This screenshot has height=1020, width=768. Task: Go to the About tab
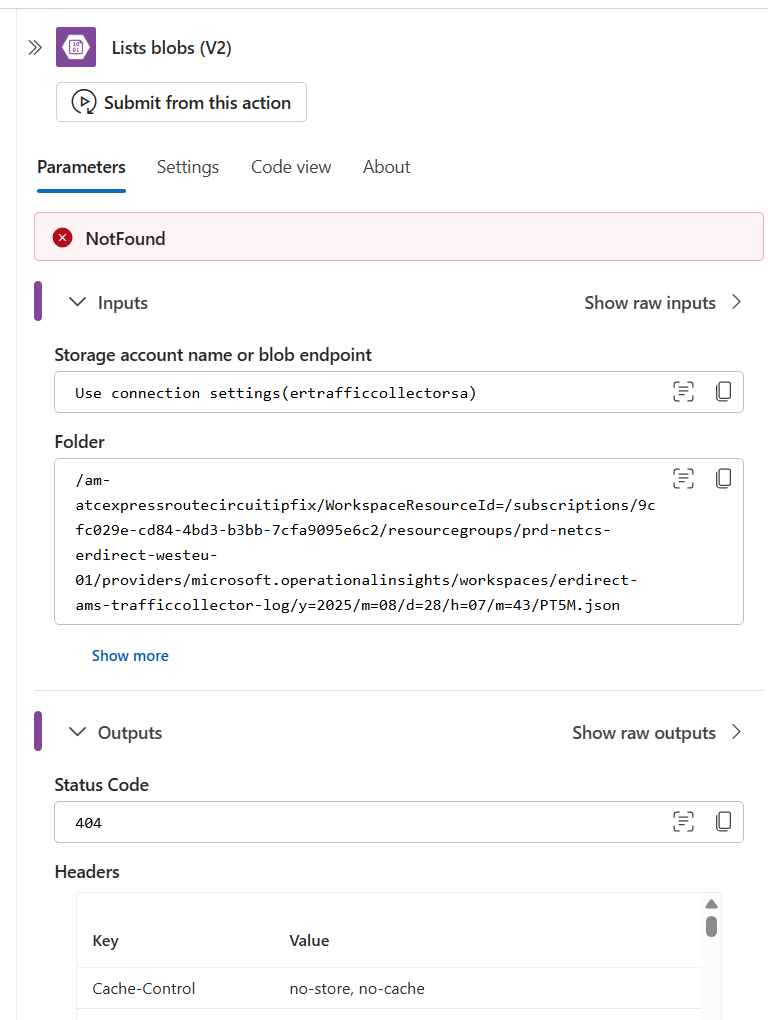(386, 167)
